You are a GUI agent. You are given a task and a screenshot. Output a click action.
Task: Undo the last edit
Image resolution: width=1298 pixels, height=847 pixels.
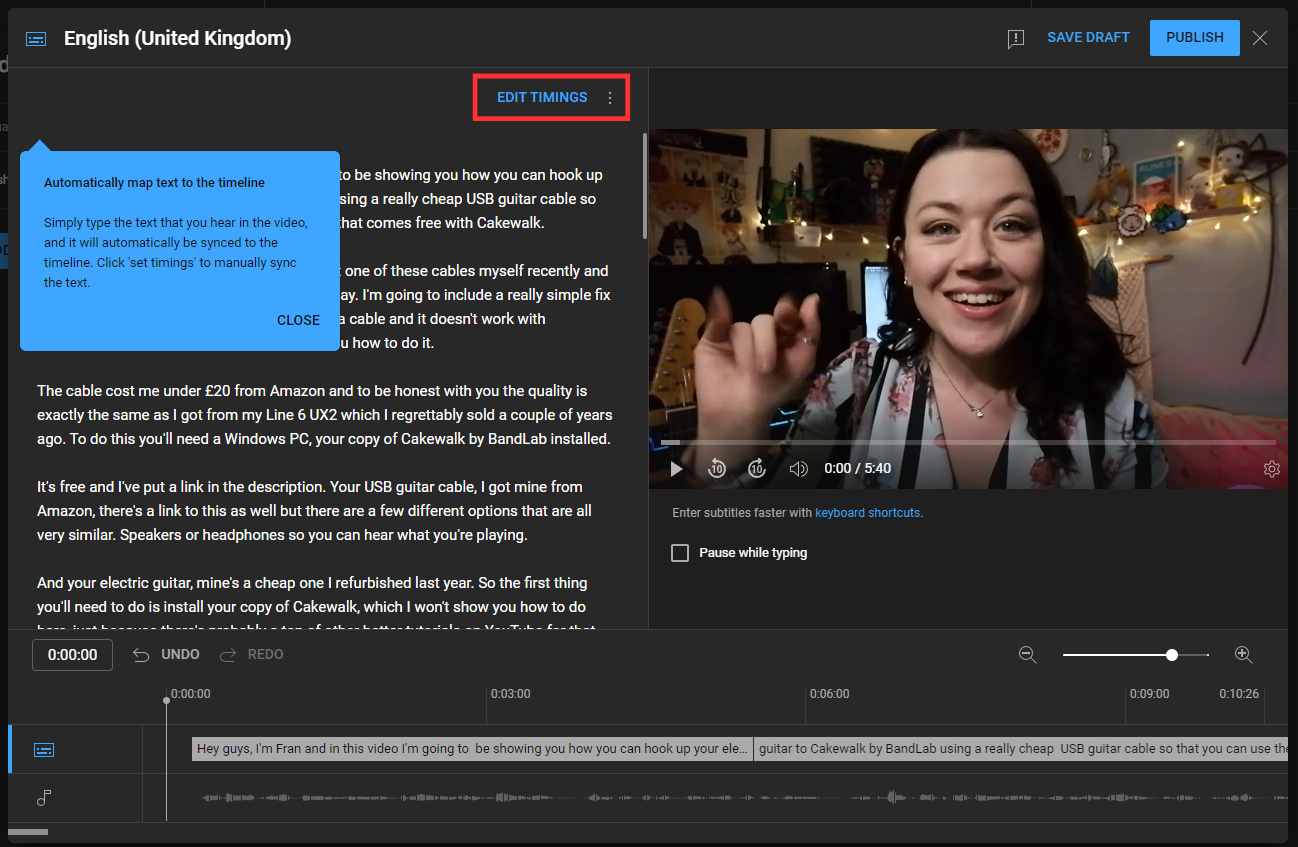[x=165, y=654]
